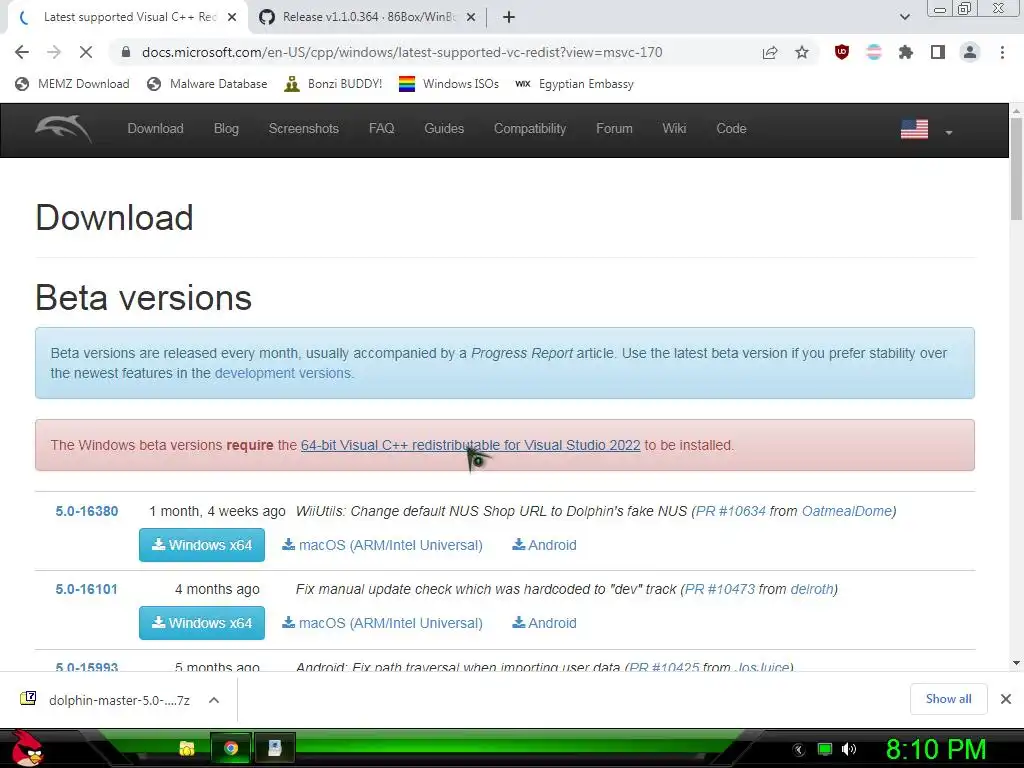Click the browser forward arrow

(54, 52)
